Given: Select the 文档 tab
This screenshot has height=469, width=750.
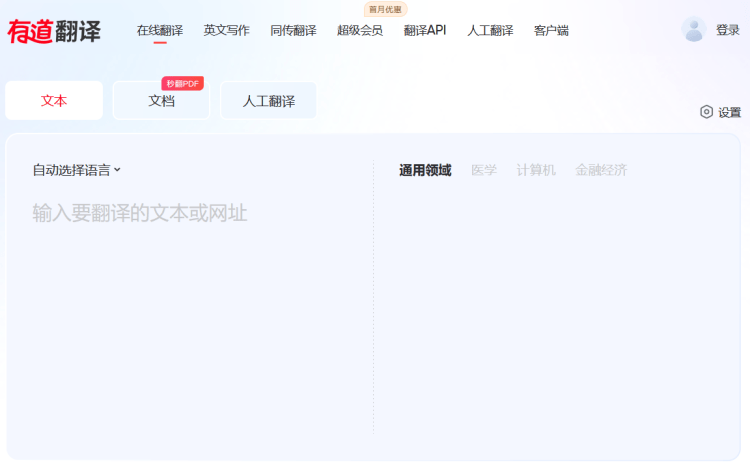Looking at the screenshot, I should (x=161, y=100).
